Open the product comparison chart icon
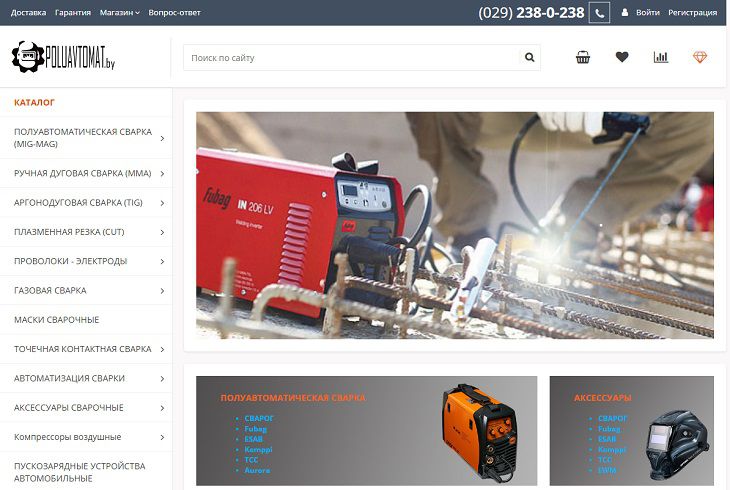 [661, 57]
